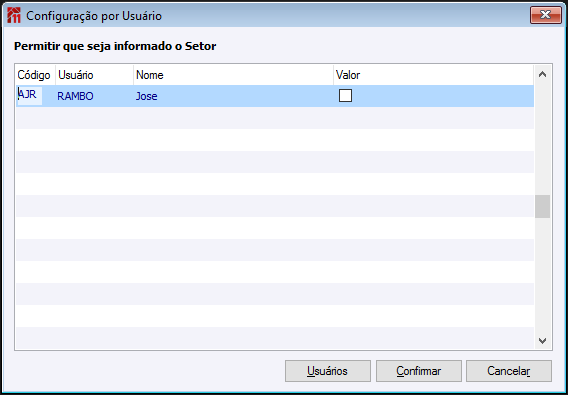Sort by the Usuário column header
Image resolution: width=568 pixels, height=395 pixels.
coord(94,75)
